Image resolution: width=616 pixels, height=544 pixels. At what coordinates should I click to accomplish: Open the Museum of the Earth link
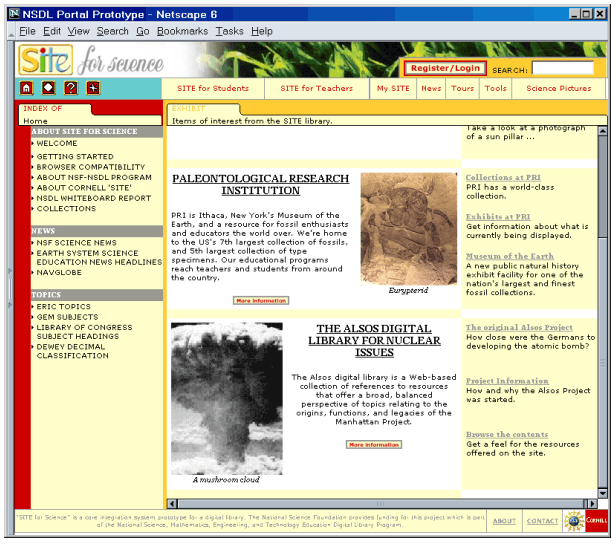[510, 256]
